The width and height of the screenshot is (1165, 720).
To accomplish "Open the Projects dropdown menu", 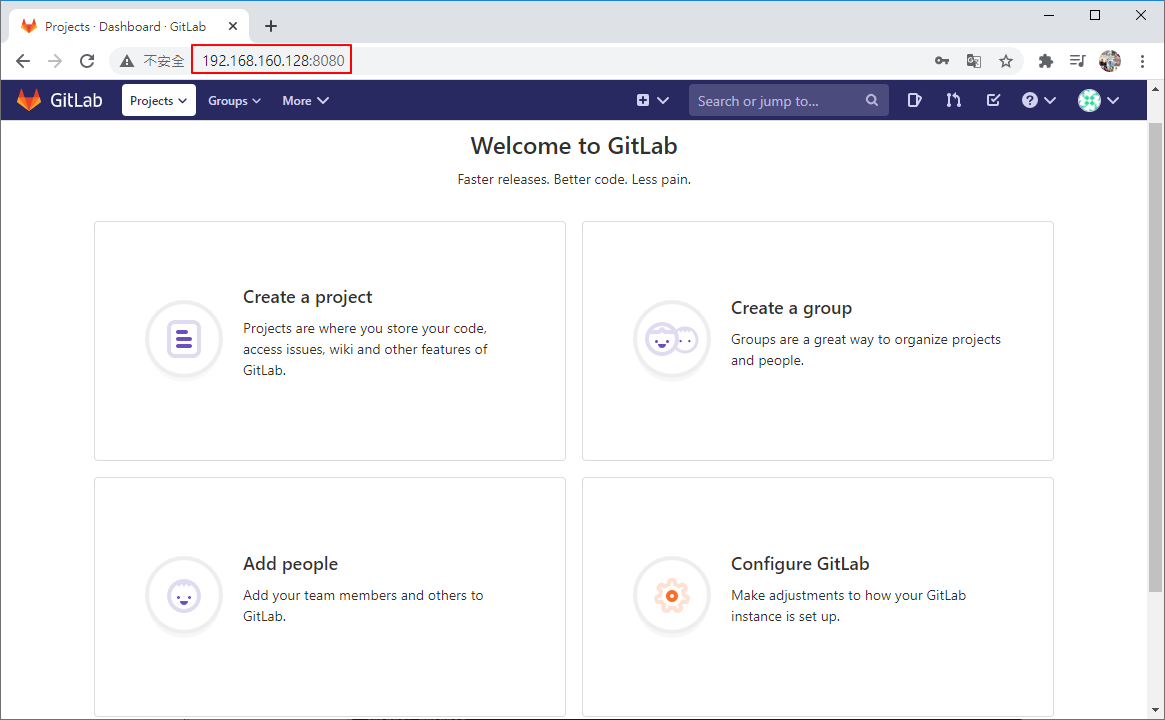I will pos(158,100).
